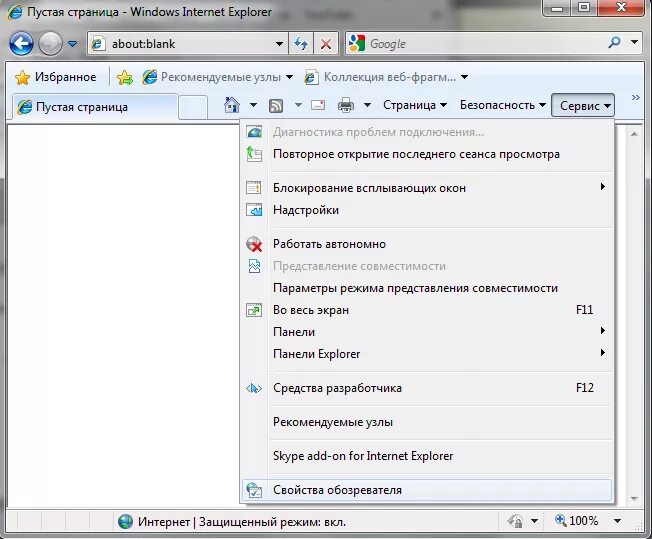Expand the Коллекция веб-фрагм... dropdown arrow

pos(464,77)
